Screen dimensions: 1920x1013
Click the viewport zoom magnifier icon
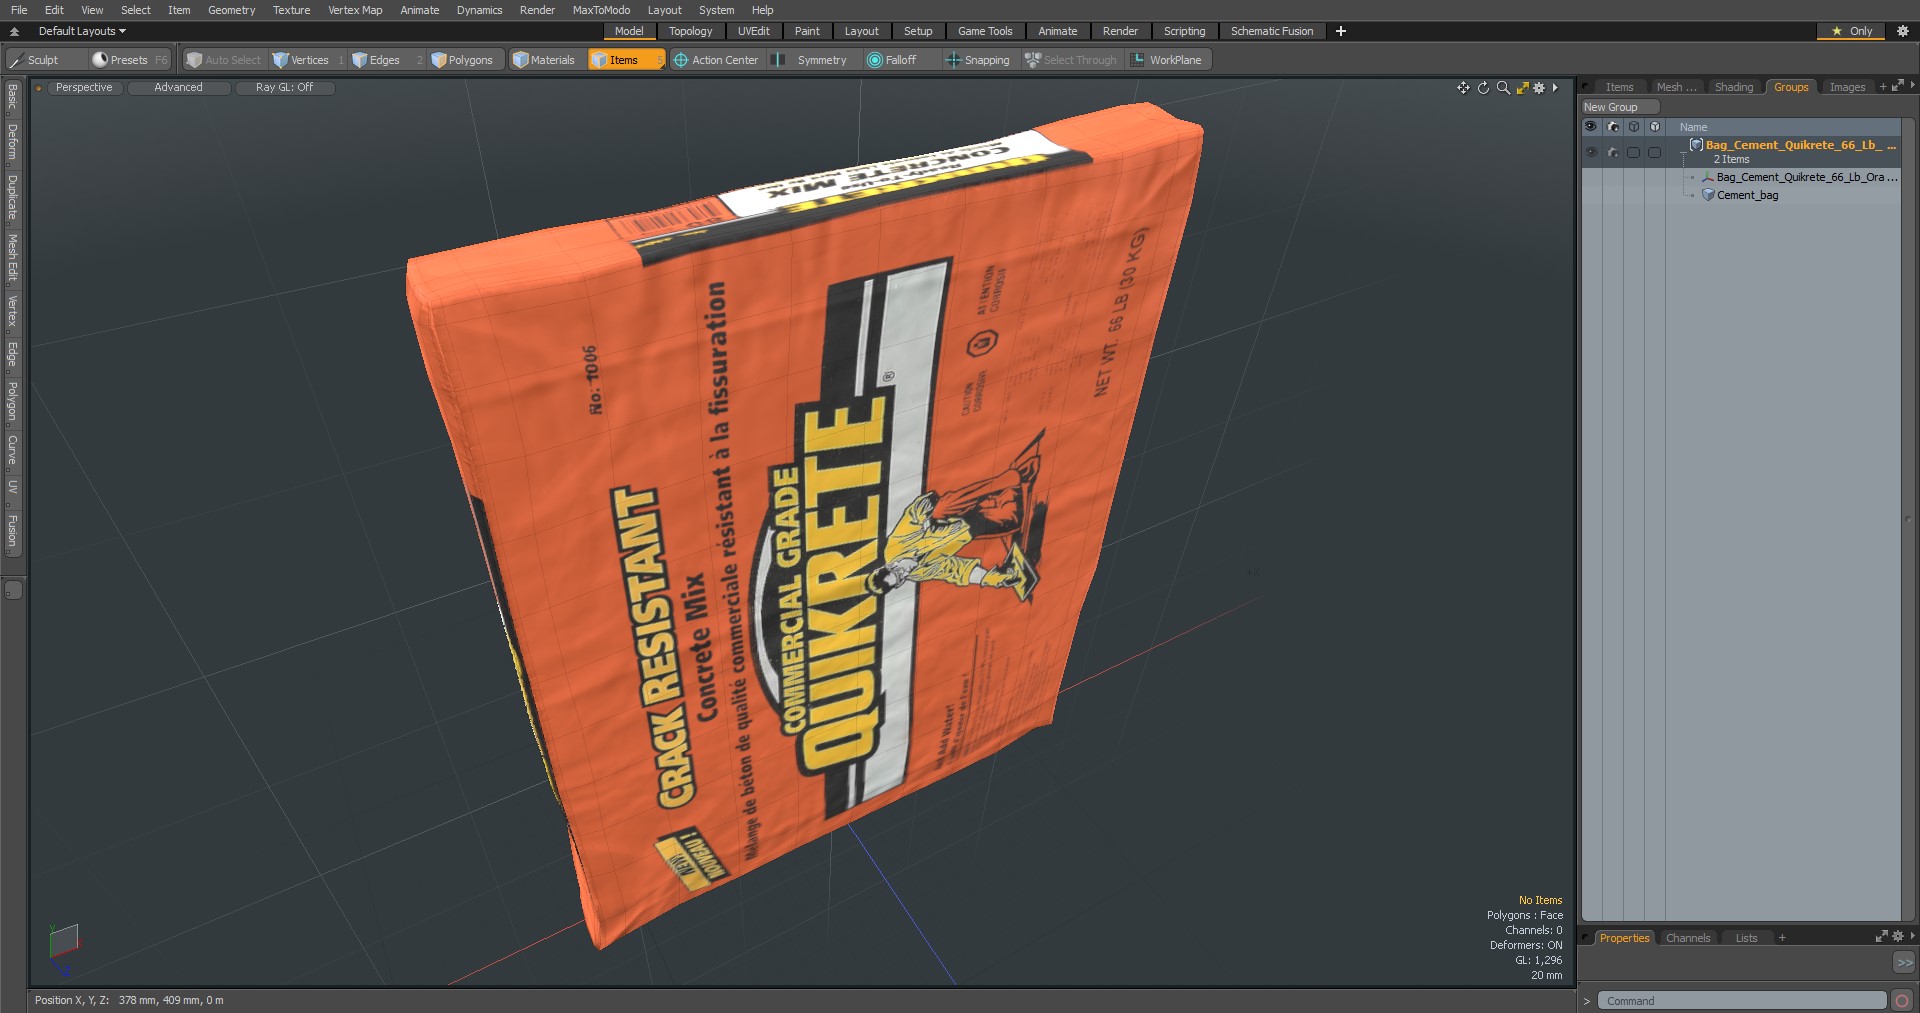point(1503,88)
